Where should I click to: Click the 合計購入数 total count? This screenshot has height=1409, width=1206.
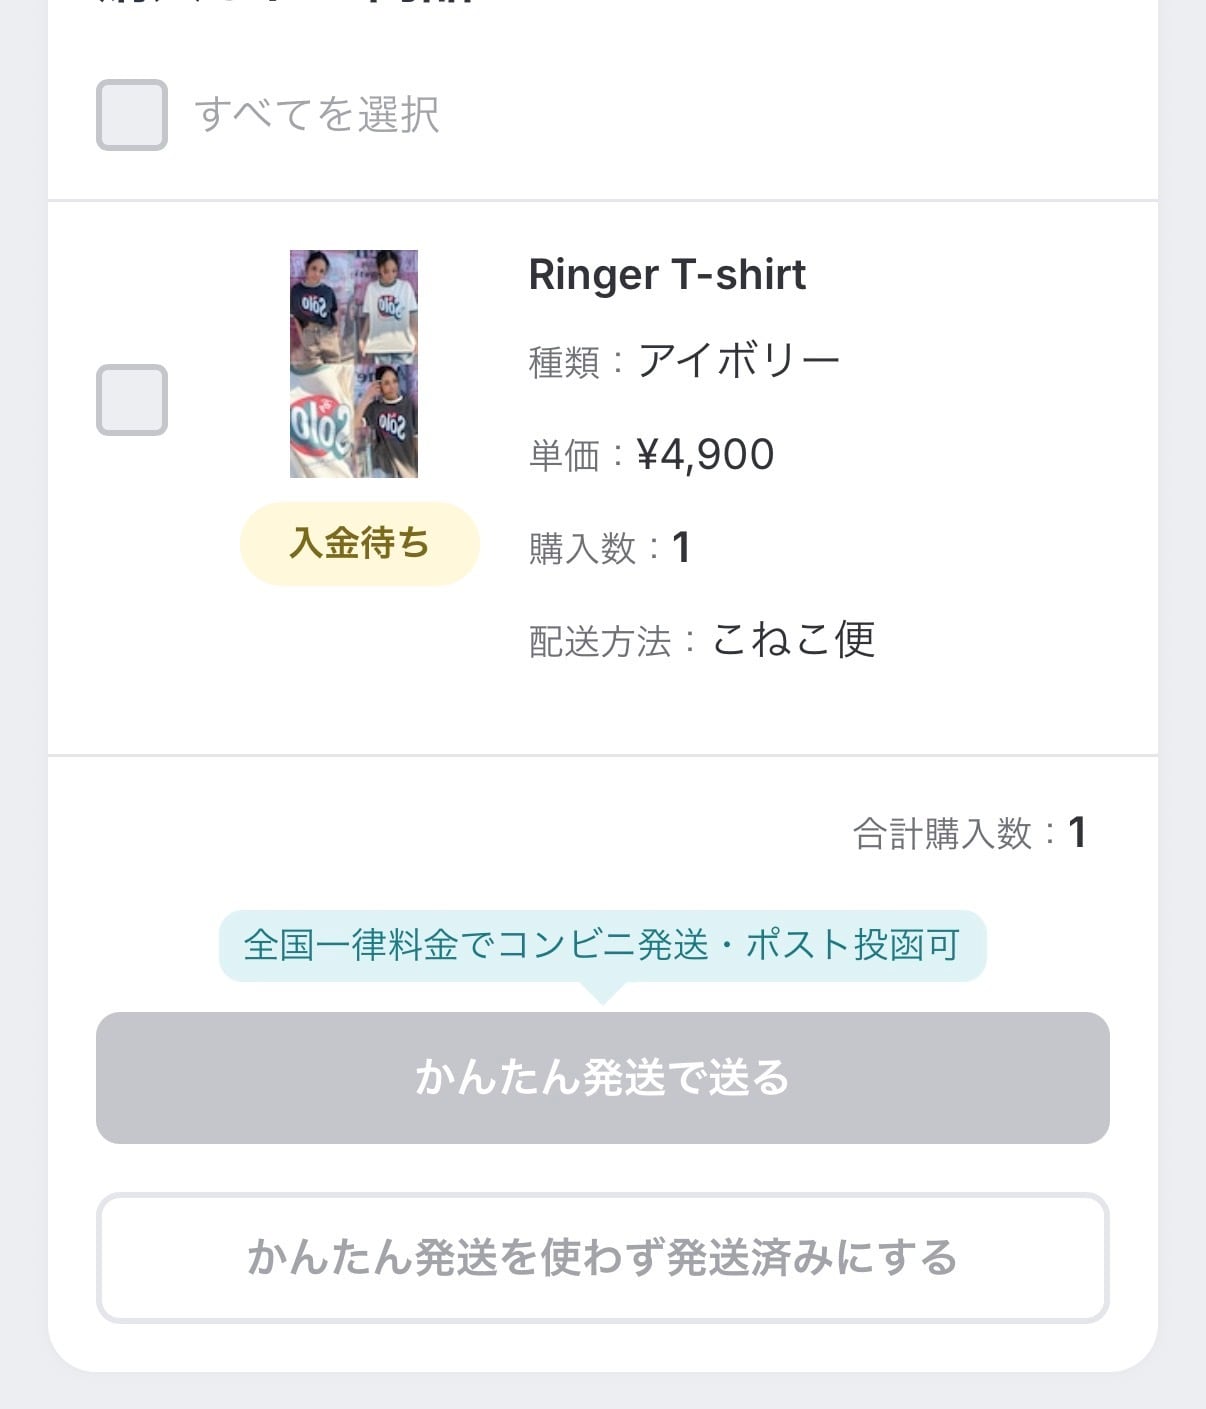click(x=1076, y=833)
